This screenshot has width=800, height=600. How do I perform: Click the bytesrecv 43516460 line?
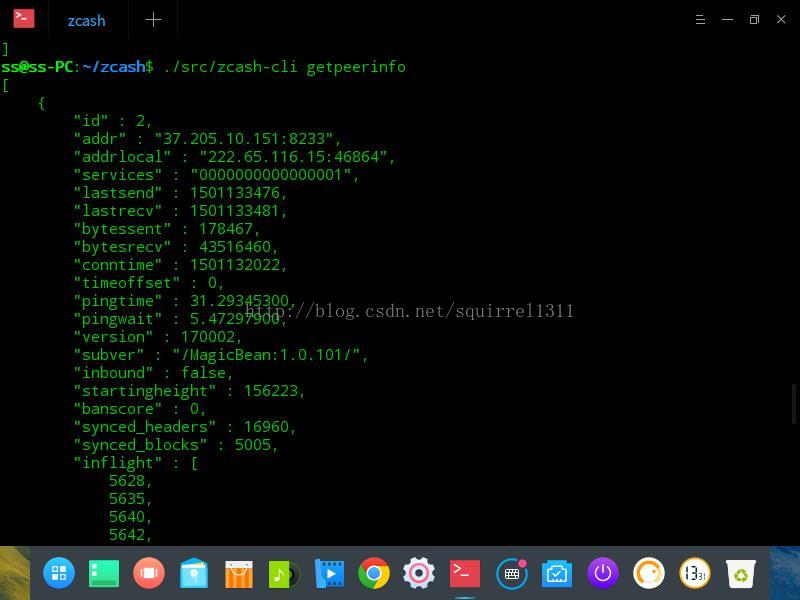[x=176, y=247]
